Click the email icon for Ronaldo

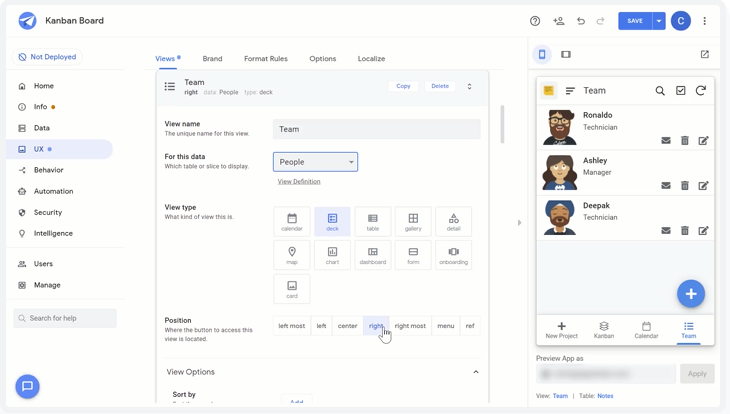coord(666,140)
